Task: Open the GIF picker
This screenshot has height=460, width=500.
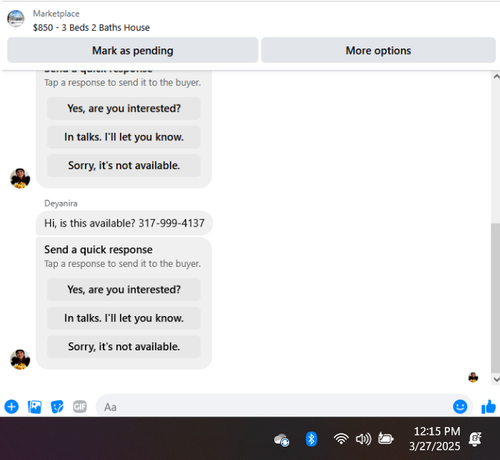Action: [80, 407]
